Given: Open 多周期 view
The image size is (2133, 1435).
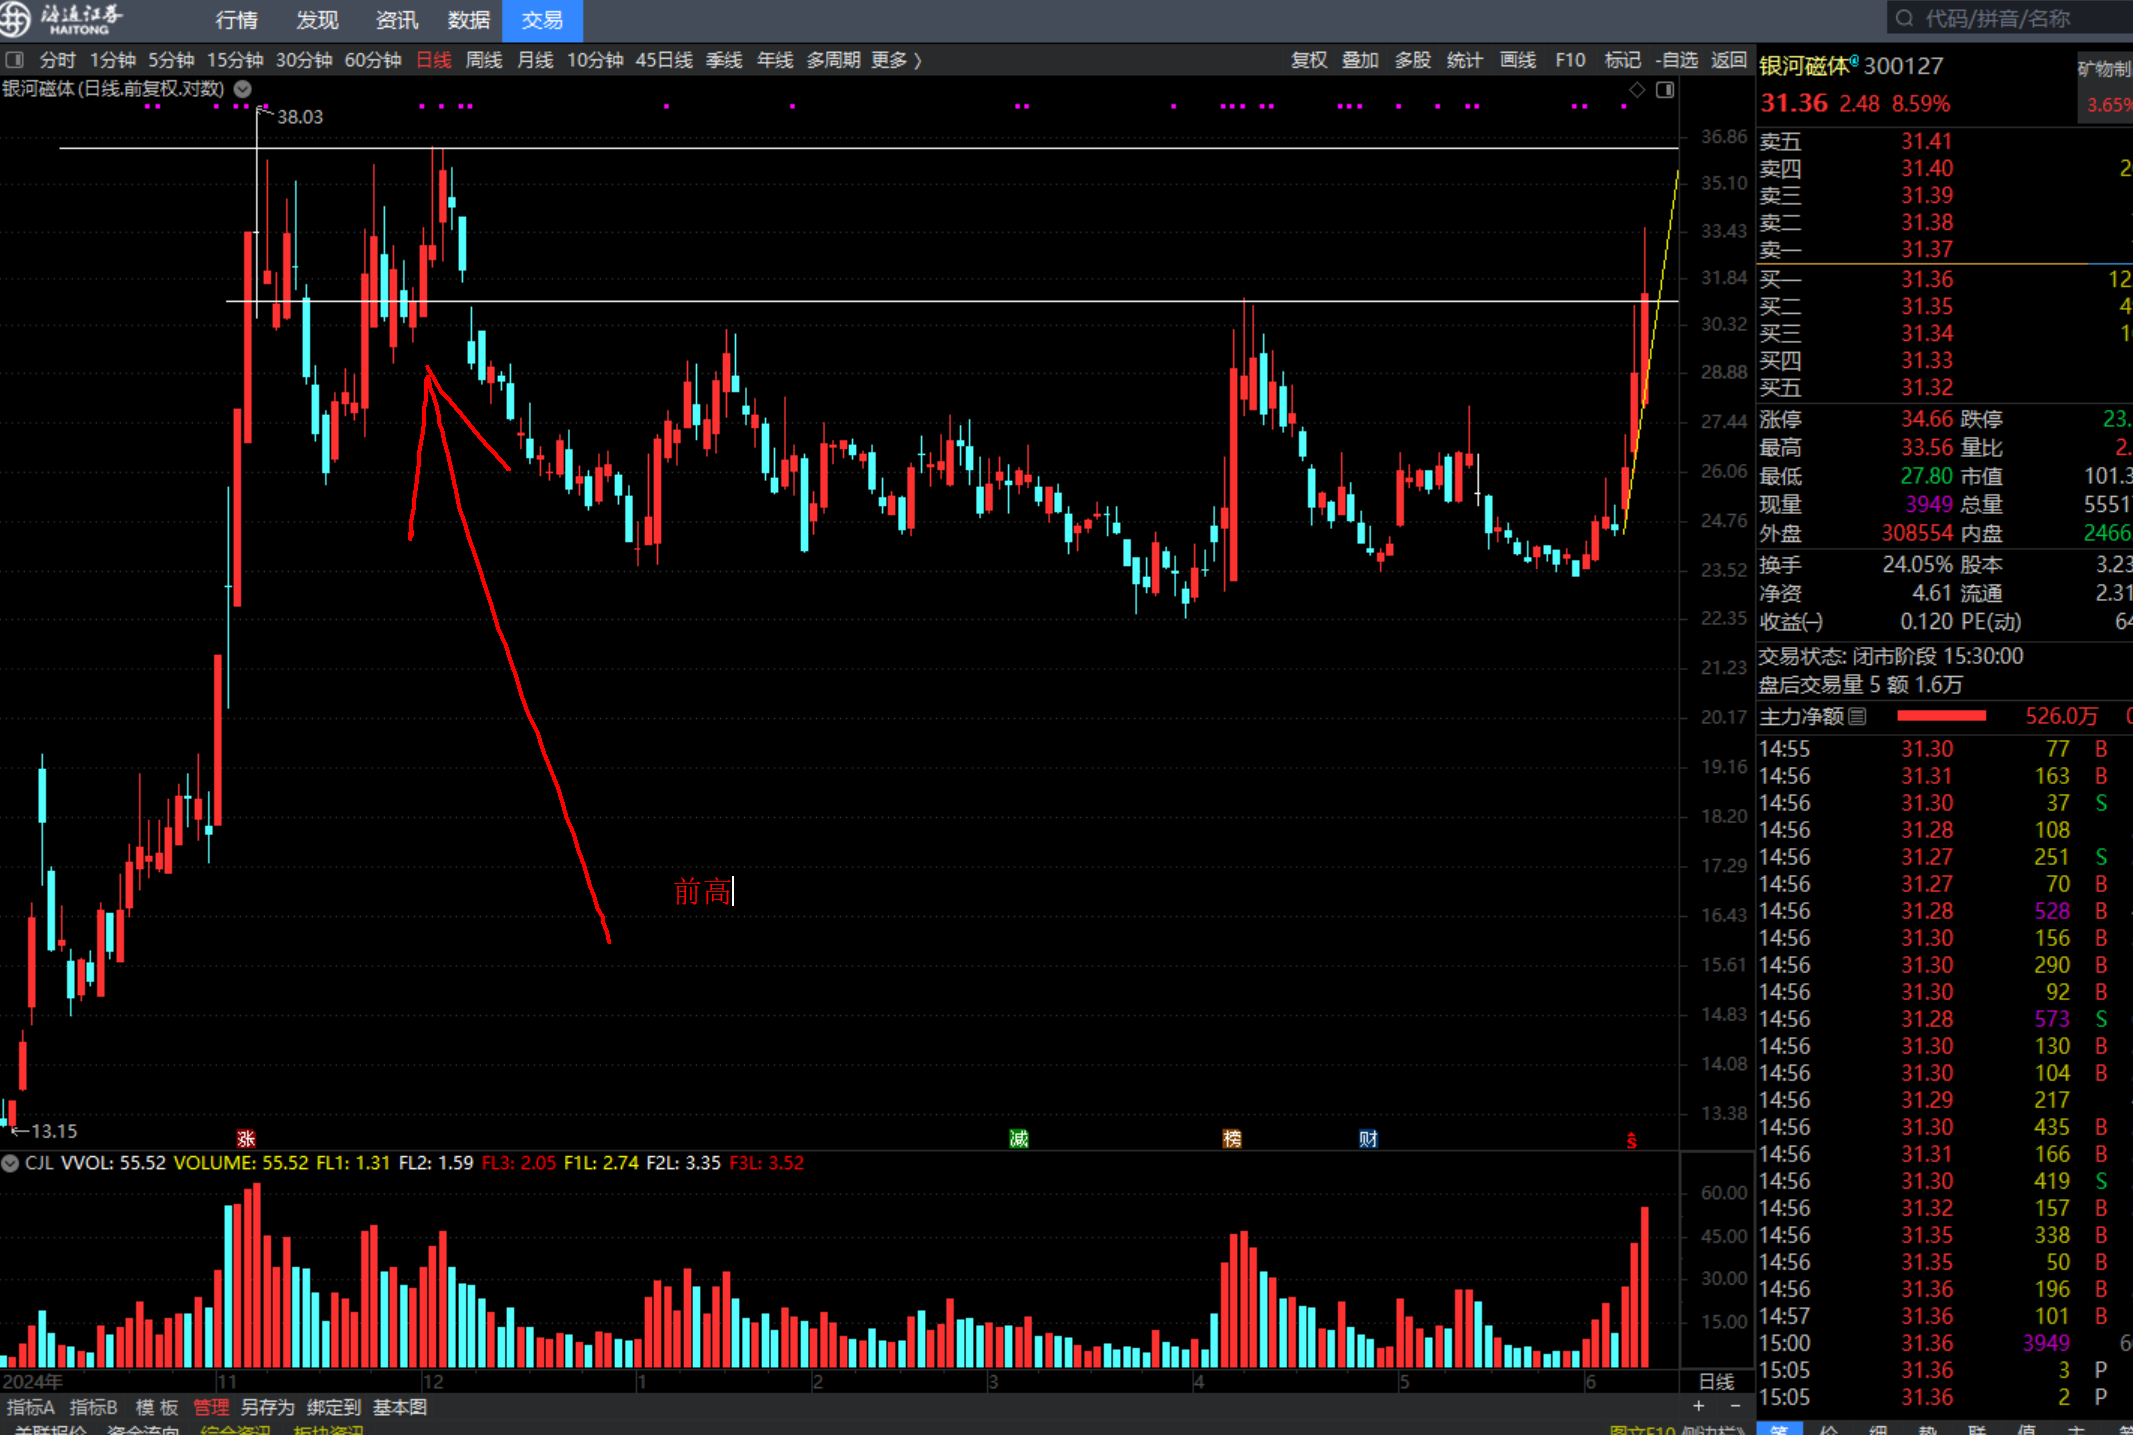Looking at the screenshot, I should [834, 60].
